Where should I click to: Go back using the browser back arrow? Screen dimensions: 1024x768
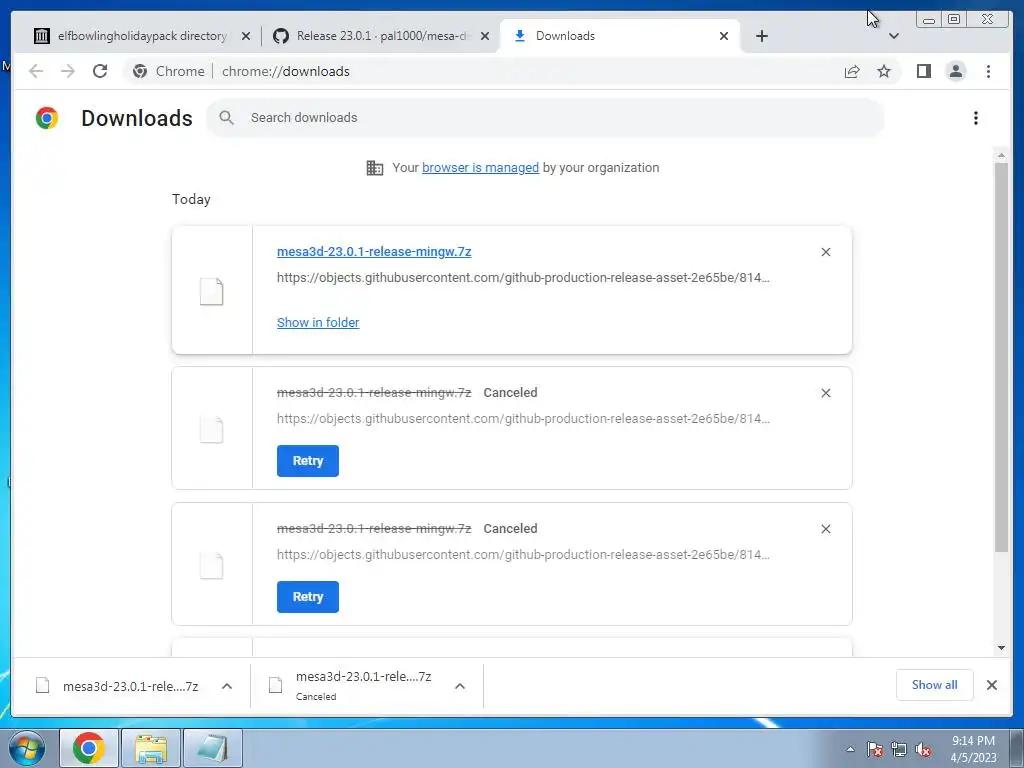pyautogui.click(x=36, y=71)
